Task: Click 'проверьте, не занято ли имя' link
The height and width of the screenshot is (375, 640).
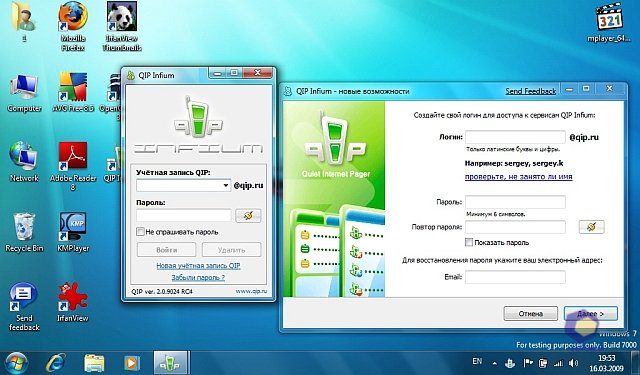Action: tap(518, 177)
